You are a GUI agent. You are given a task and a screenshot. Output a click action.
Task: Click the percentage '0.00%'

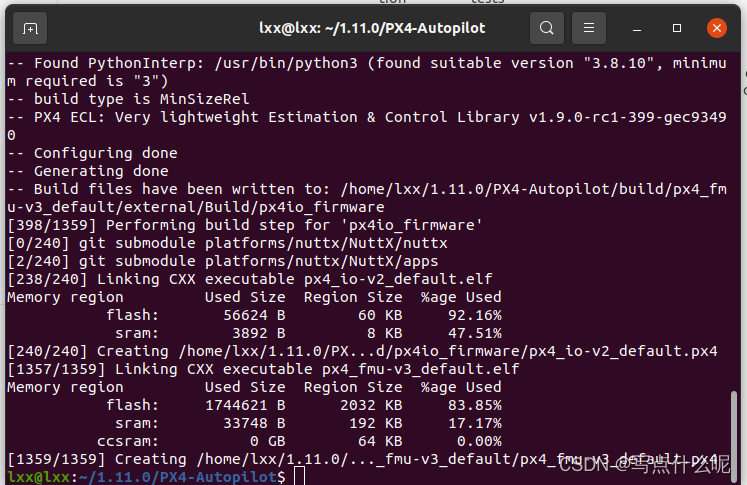479,442
